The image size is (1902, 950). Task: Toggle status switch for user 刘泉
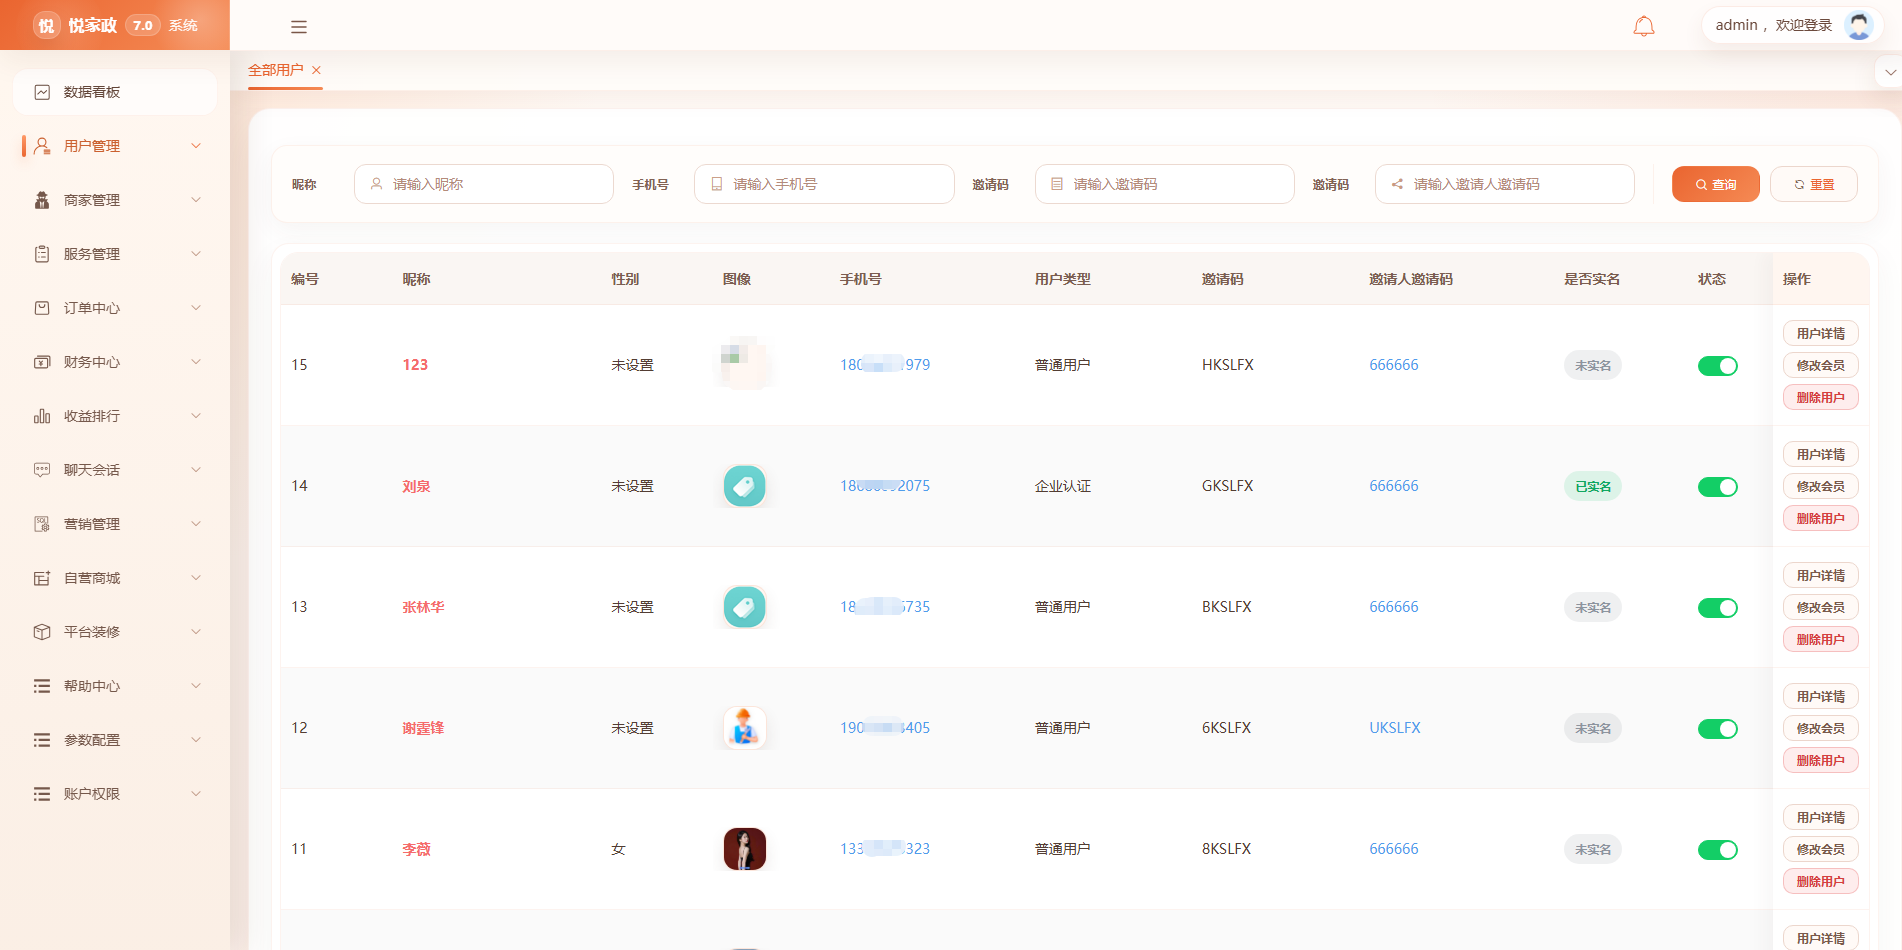point(1717,487)
